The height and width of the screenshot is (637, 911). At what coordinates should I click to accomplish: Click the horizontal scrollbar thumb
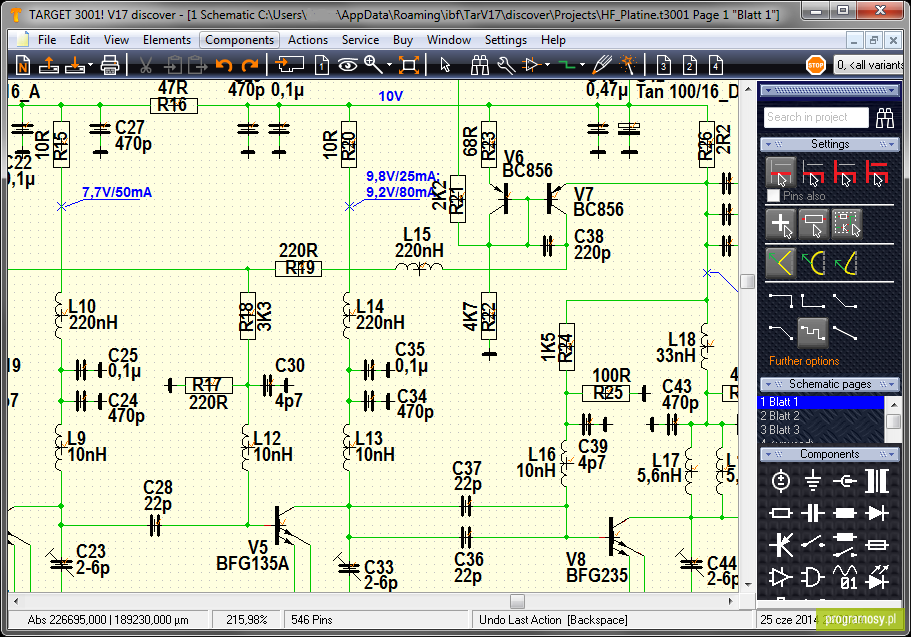coord(517,601)
